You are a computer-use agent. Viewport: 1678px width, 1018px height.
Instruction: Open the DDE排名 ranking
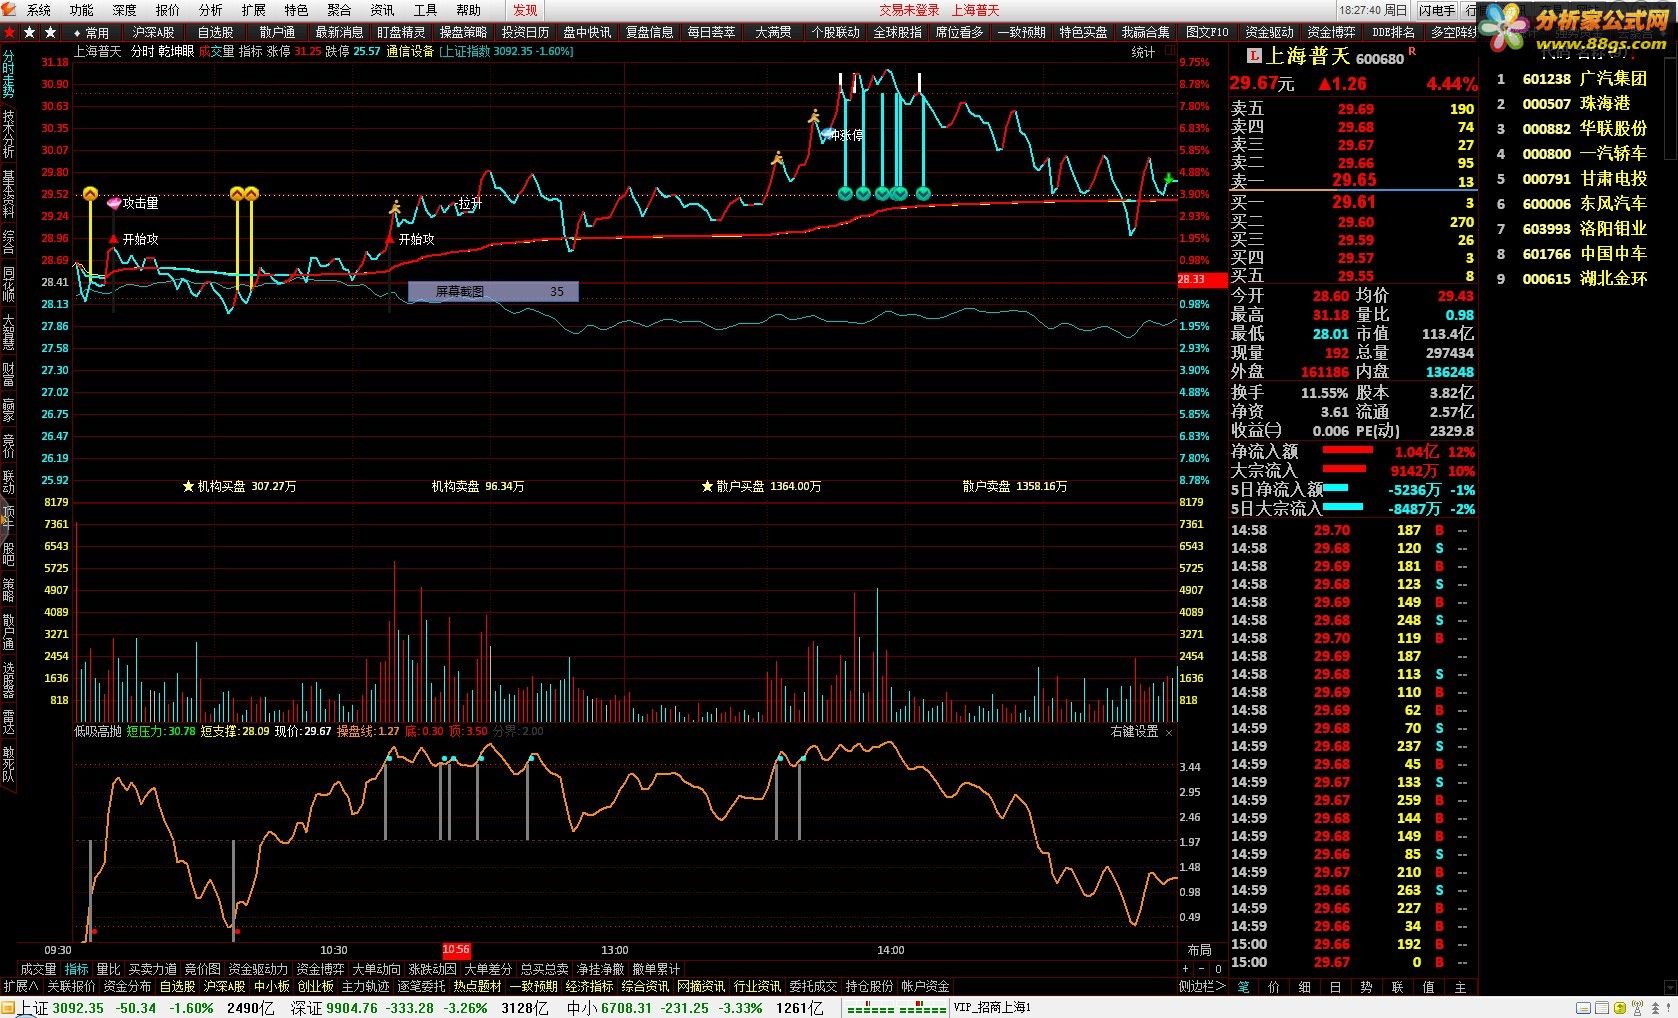[x=1393, y=33]
